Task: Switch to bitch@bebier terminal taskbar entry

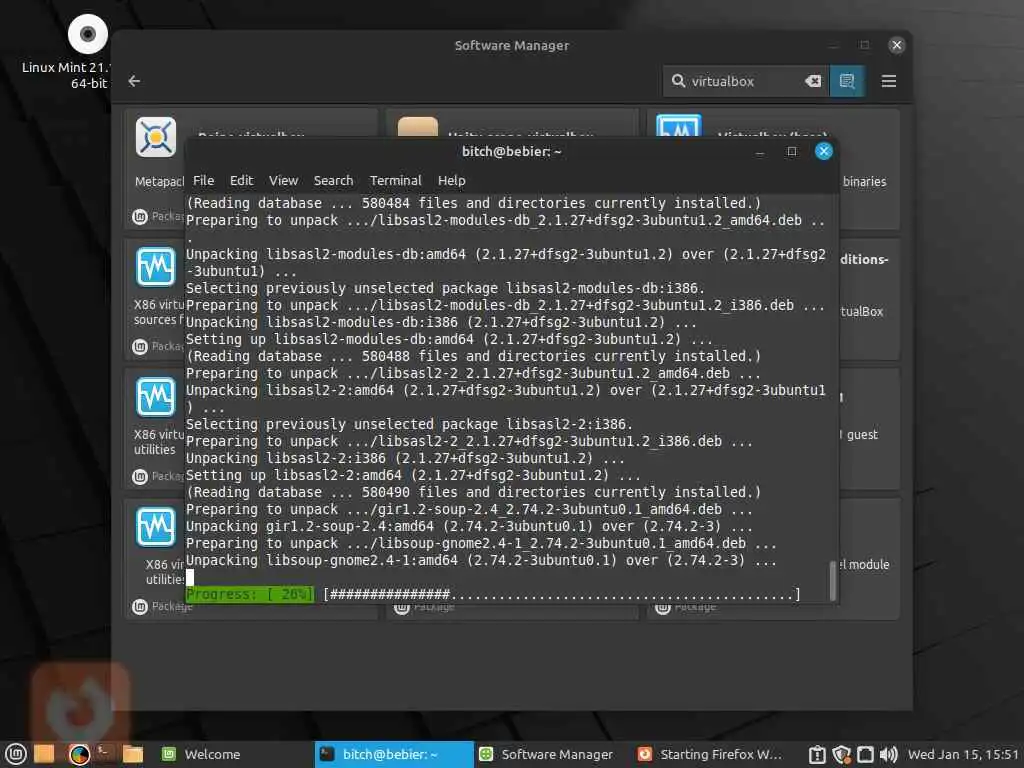Action: tap(394, 754)
